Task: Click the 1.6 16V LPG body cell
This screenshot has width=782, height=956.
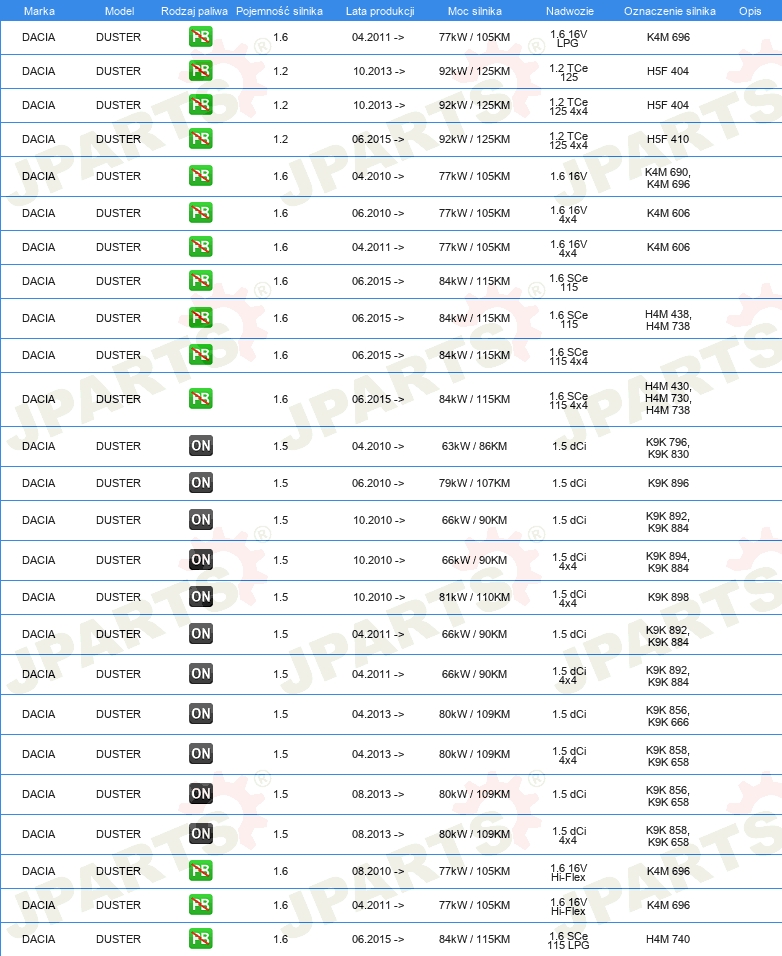Action: (x=569, y=38)
